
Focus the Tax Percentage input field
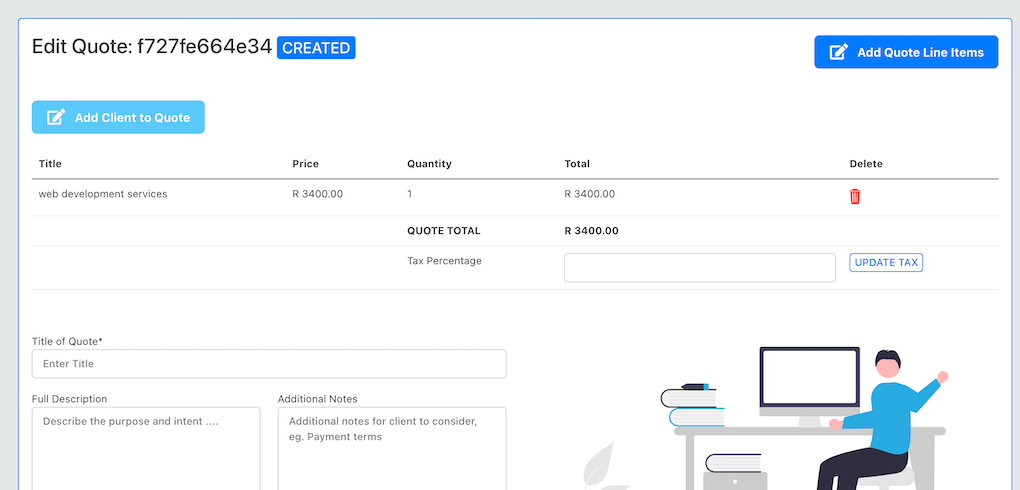point(699,267)
